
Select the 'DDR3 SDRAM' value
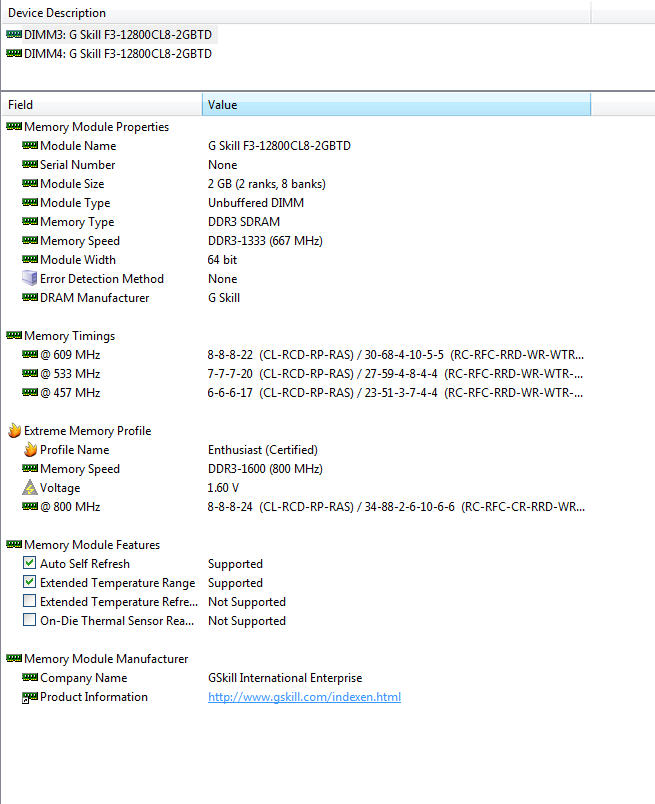pos(244,222)
